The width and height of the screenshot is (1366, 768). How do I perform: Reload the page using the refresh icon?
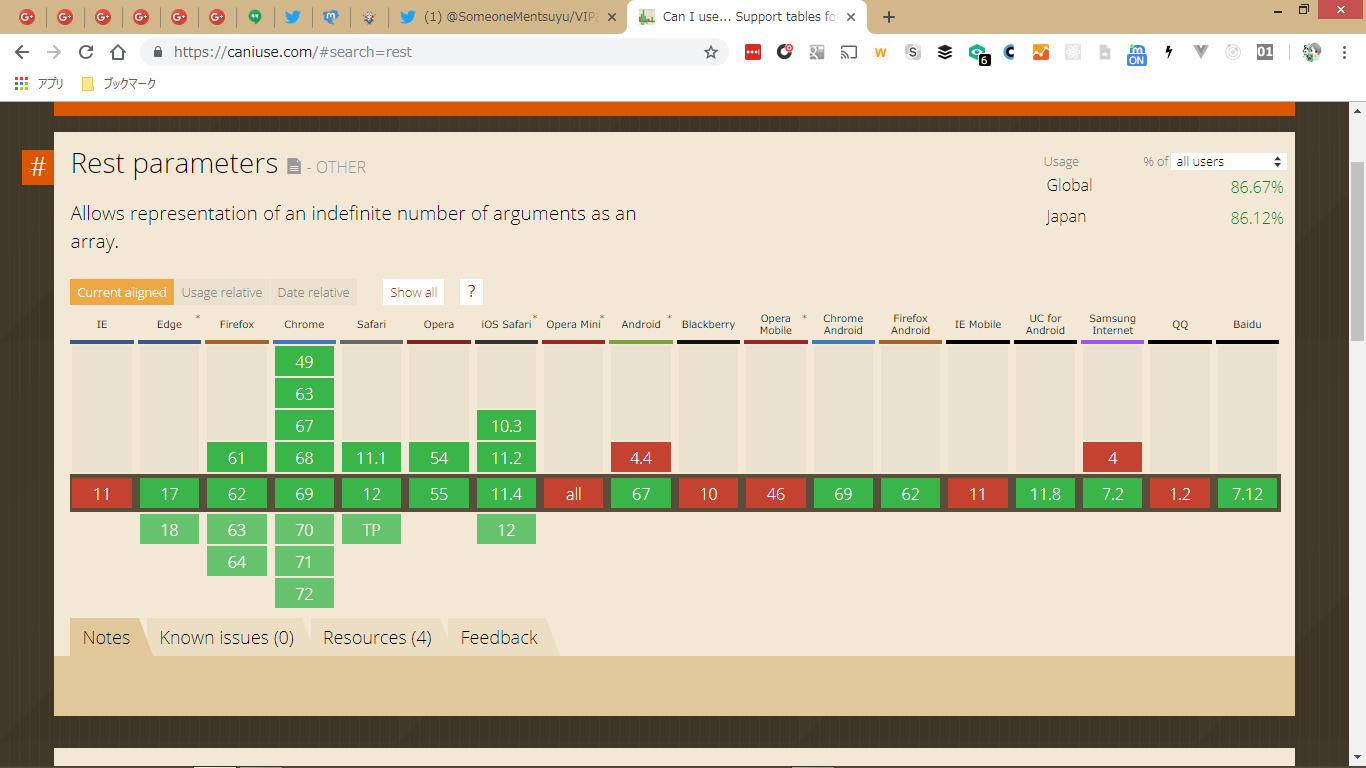(86, 52)
